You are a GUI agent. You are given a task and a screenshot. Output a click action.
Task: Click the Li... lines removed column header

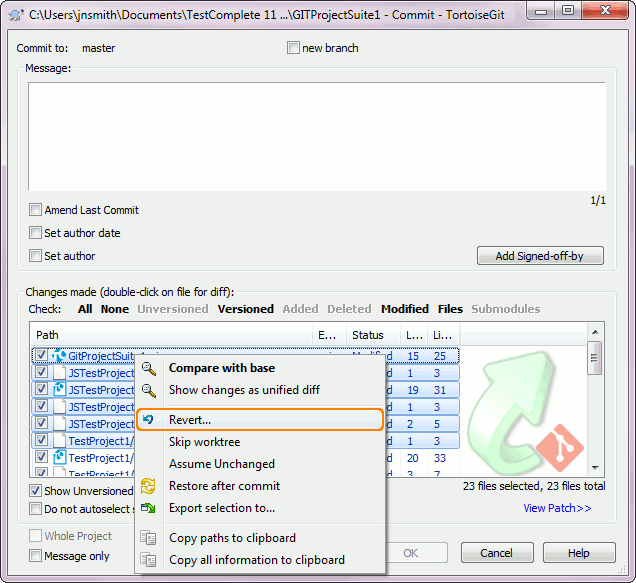click(x=443, y=335)
